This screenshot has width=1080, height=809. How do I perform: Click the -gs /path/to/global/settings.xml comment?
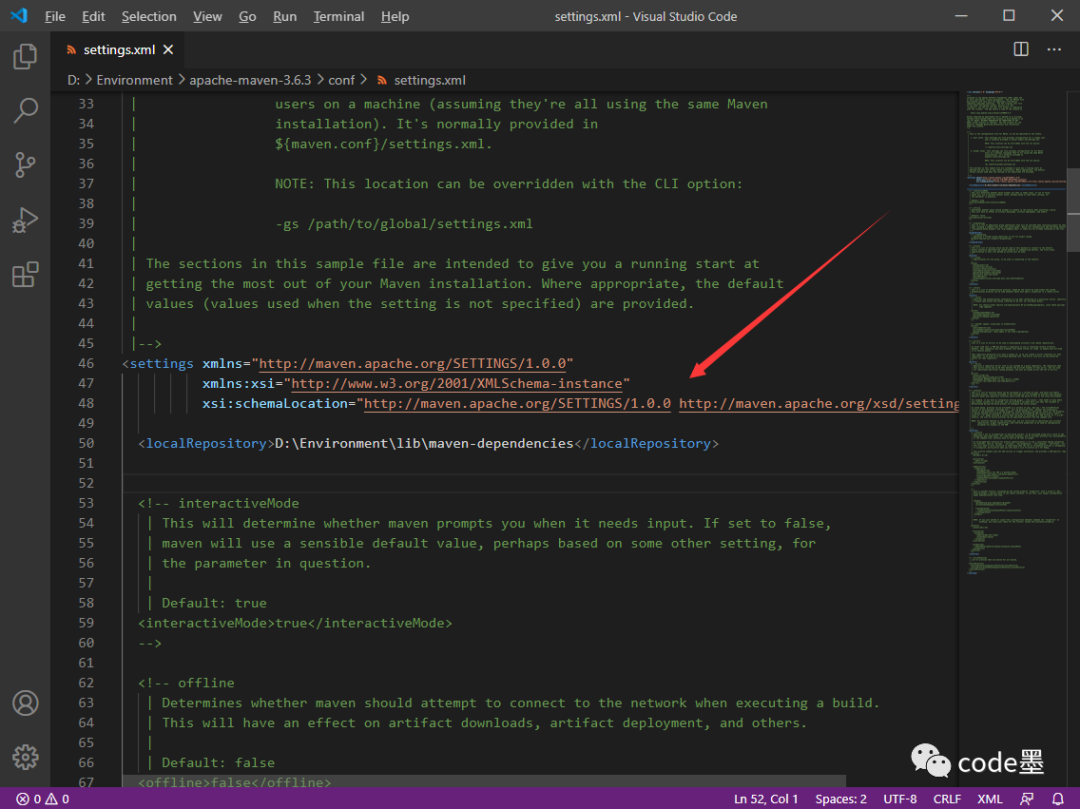coord(404,224)
